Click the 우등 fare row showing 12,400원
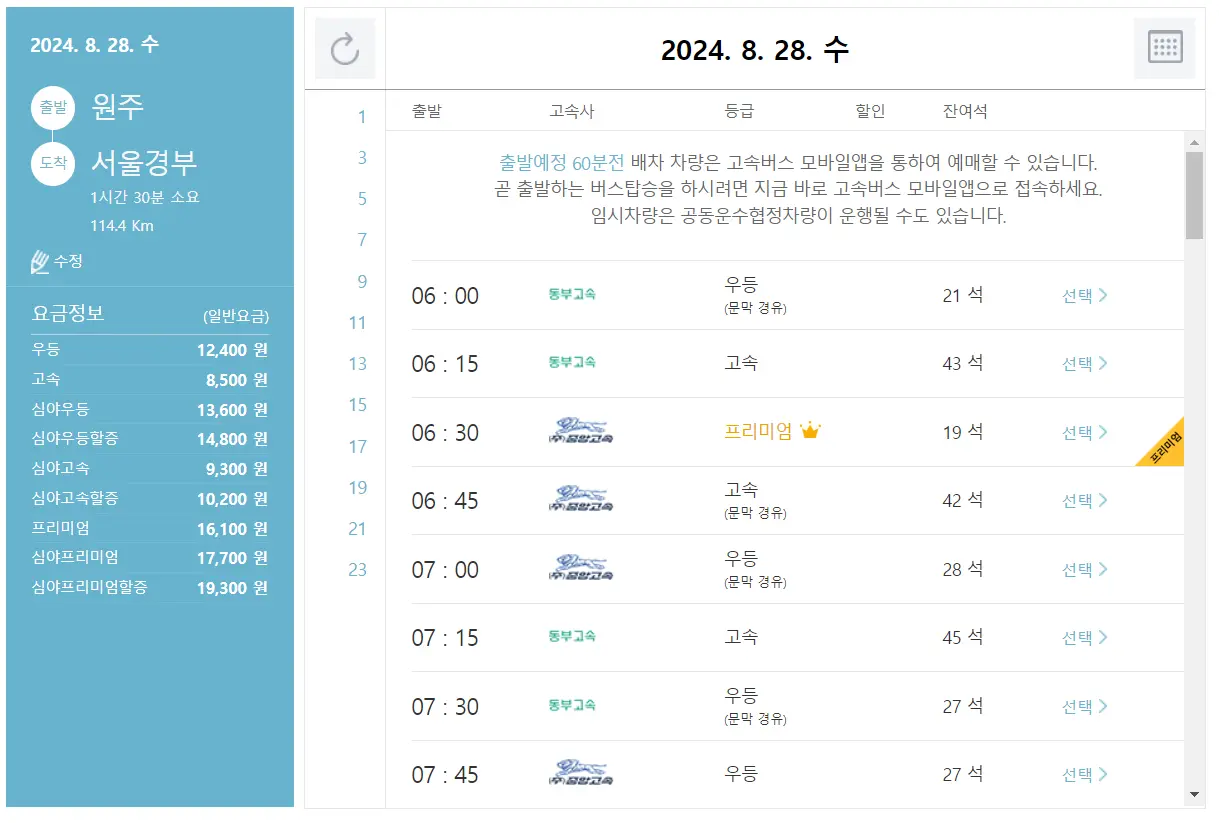This screenshot has height=823, width=1219. tap(150, 350)
